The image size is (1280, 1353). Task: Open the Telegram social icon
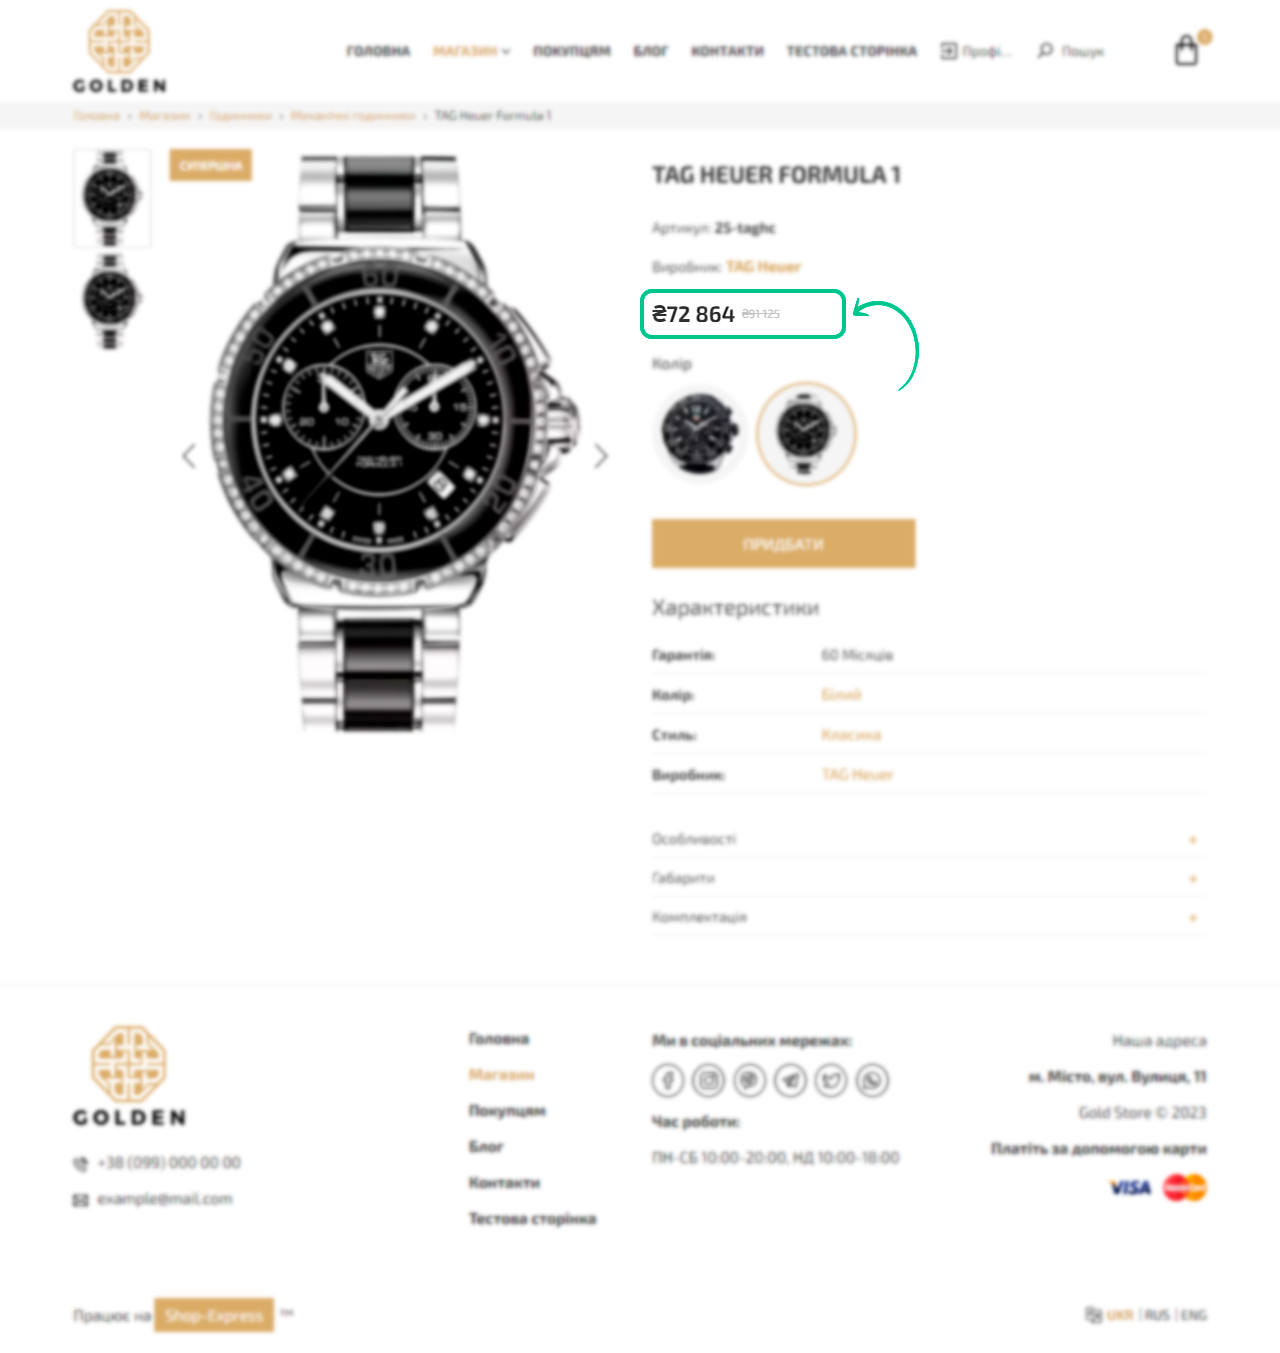point(790,1080)
